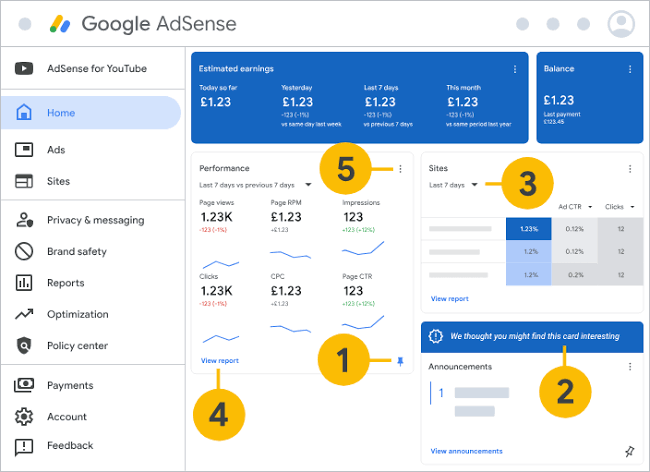Open Payments using the money icon
Screen dimensions: 650x472
tap(24, 385)
